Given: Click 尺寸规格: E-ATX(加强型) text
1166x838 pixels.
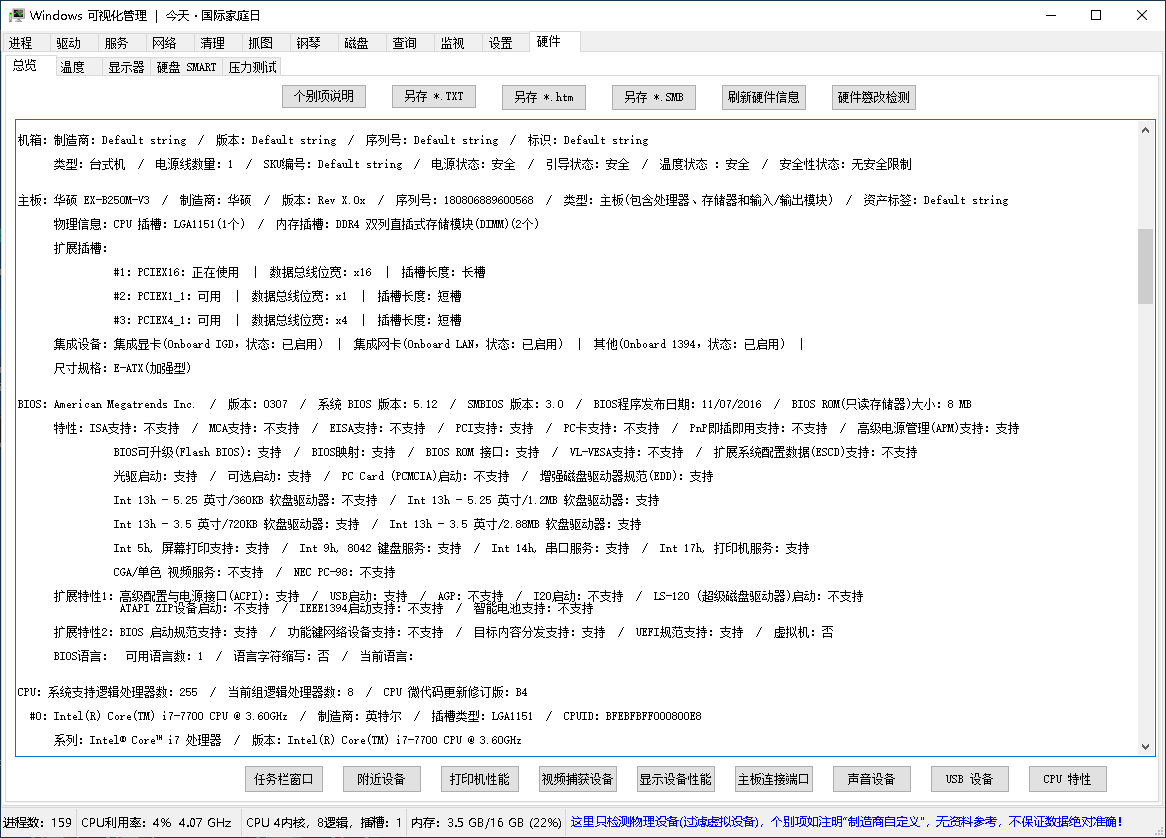Looking at the screenshot, I should point(122,368).
